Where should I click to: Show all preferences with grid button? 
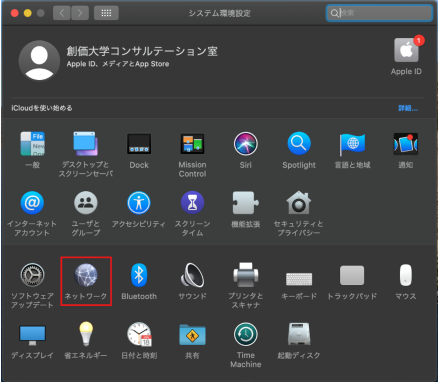click(x=106, y=13)
